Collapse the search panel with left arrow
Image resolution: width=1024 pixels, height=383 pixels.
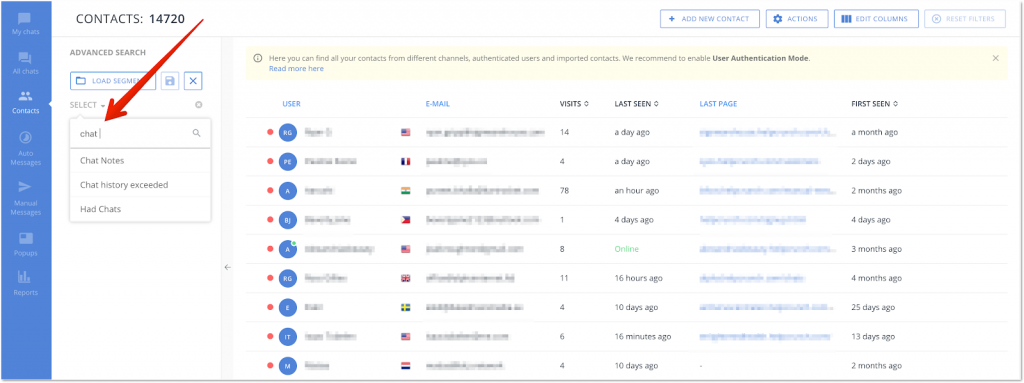tap(227, 267)
